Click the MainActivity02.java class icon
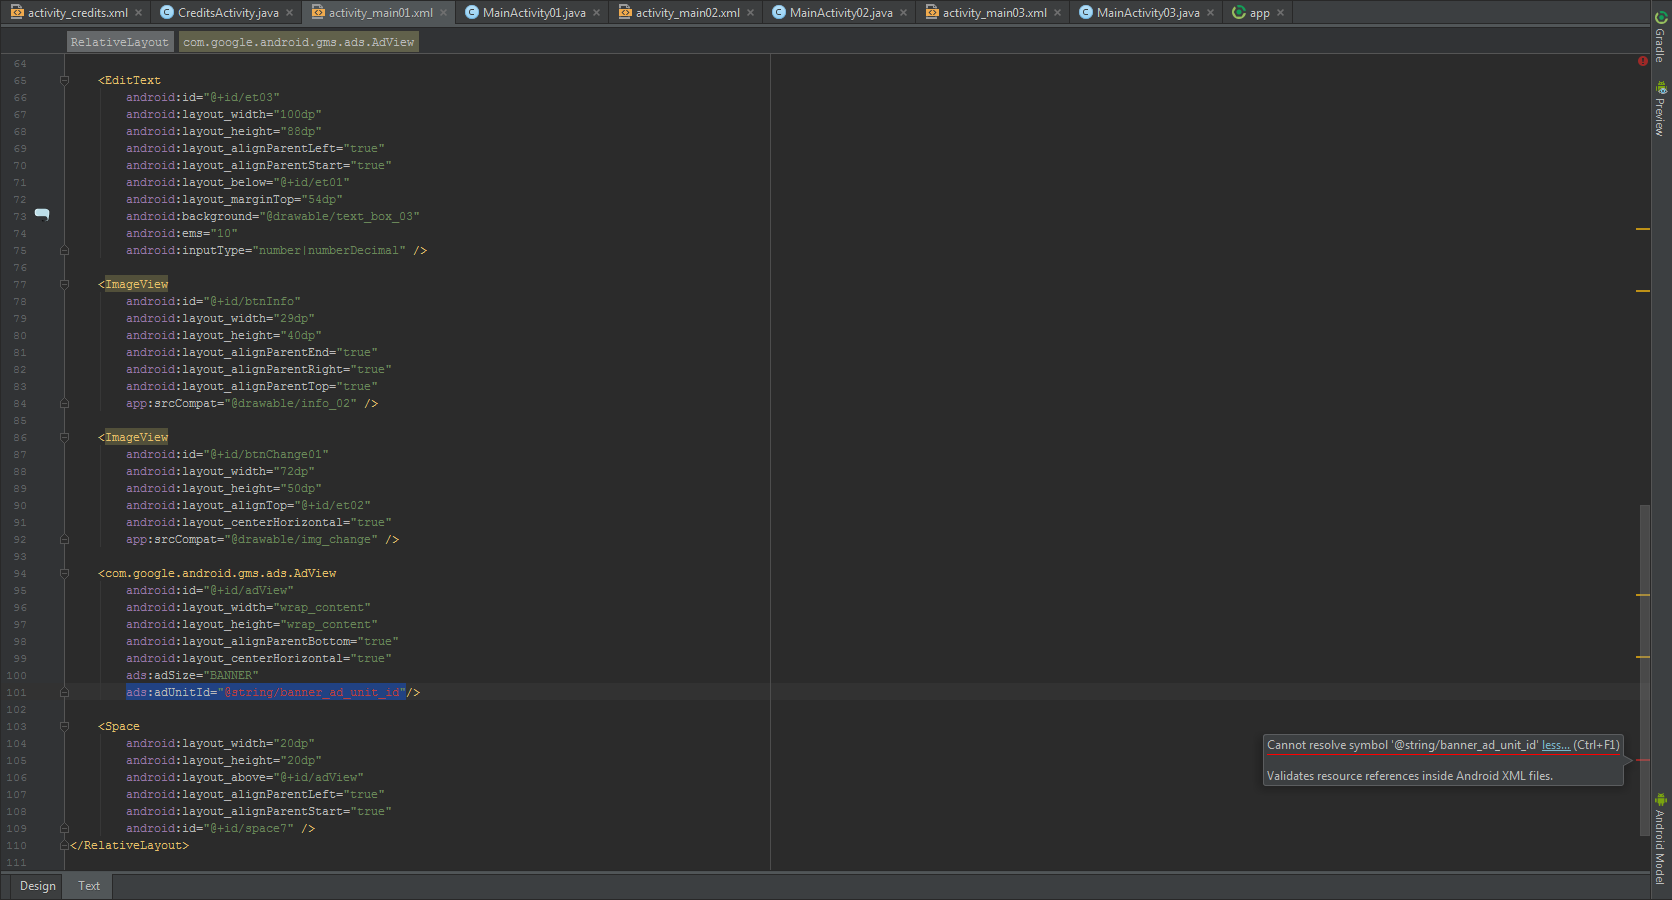The height and width of the screenshot is (900, 1672). [x=779, y=13]
